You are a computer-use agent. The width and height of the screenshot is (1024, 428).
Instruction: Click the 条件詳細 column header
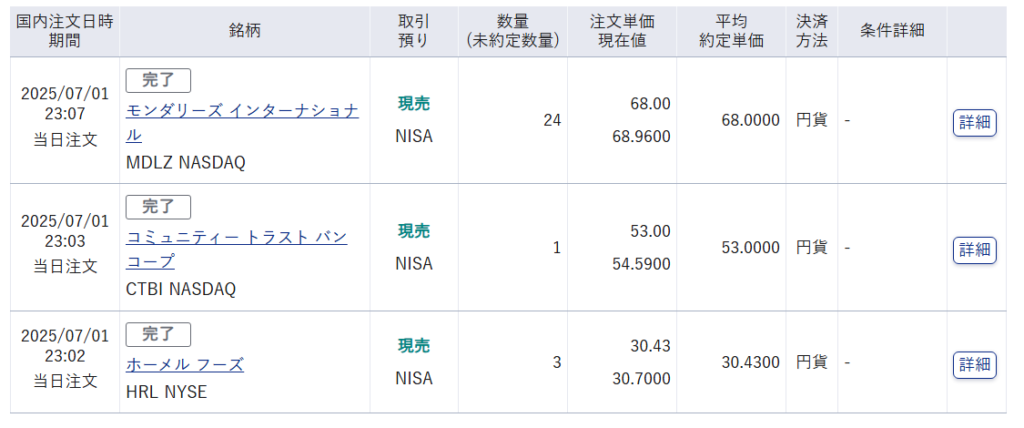click(x=892, y=31)
